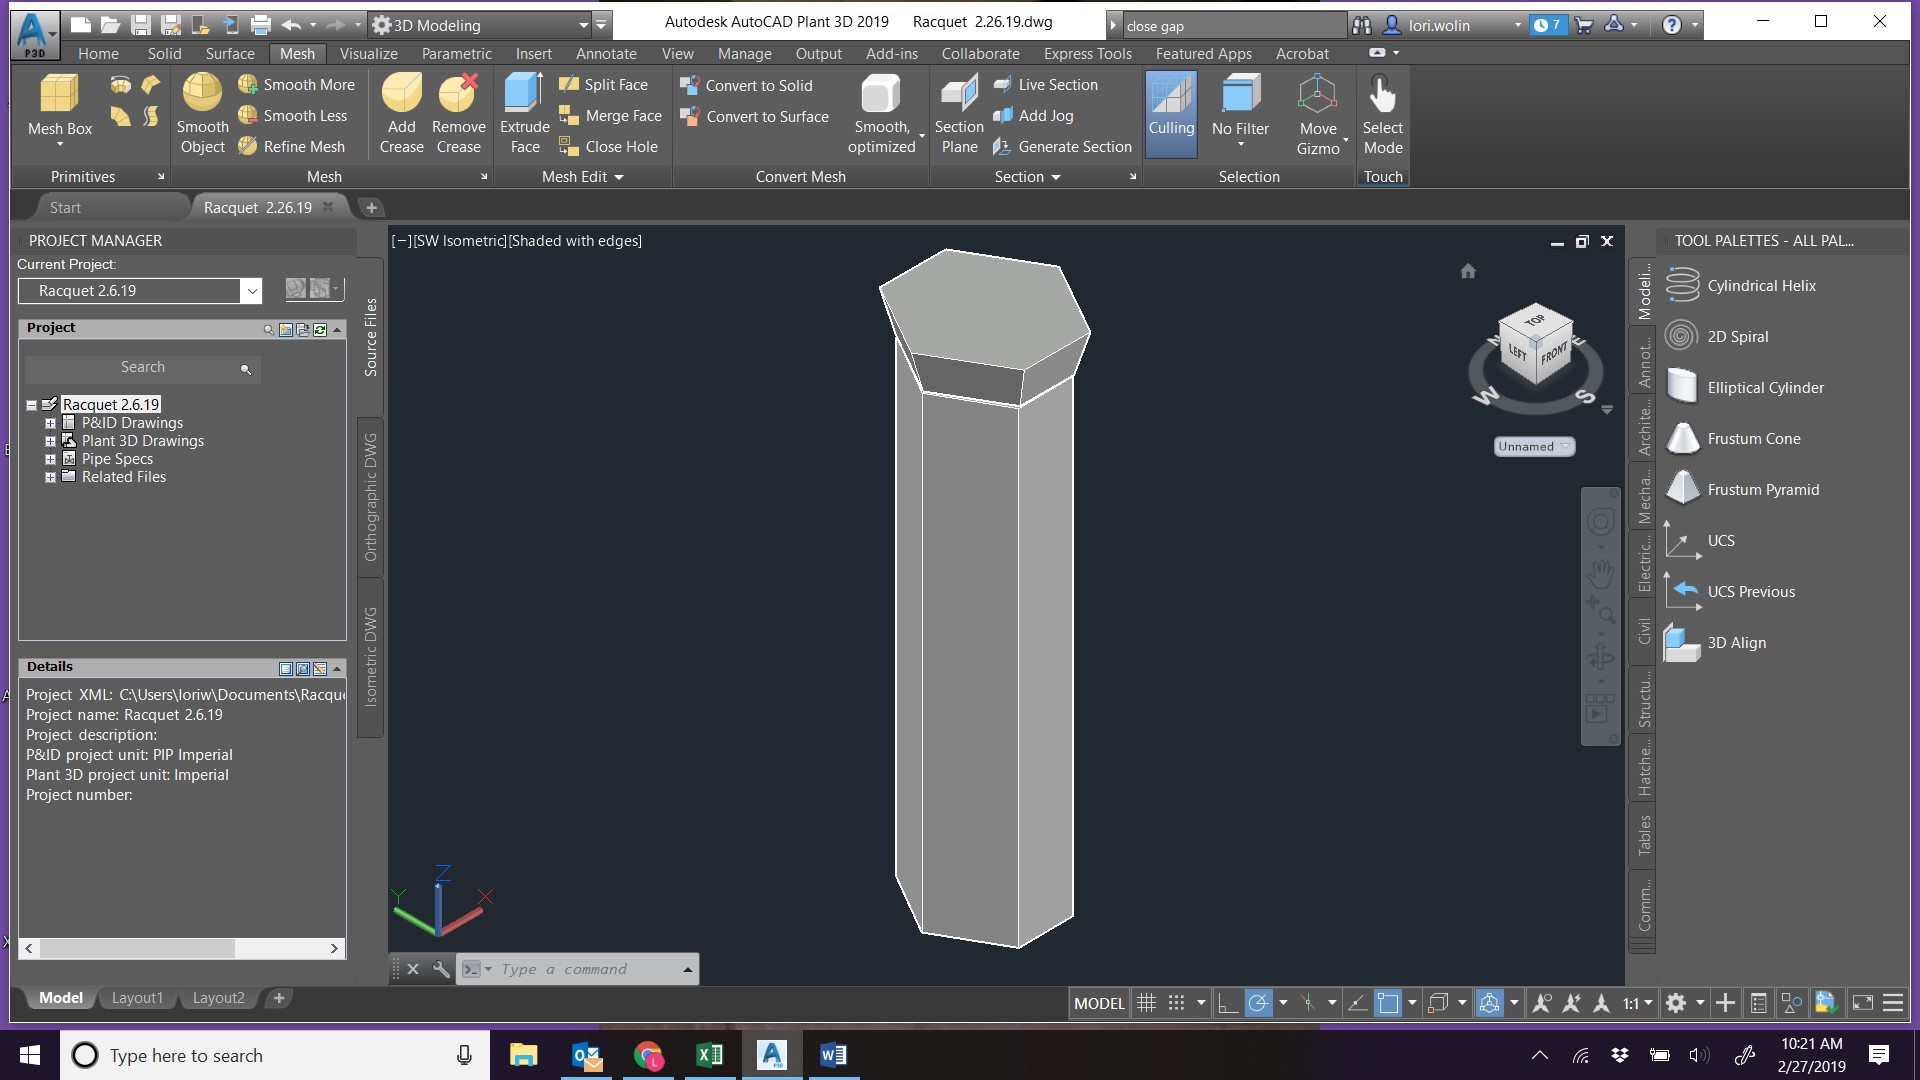Switch to the Visualize ribbon tab
The width and height of the screenshot is (1920, 1080).
(x=368, y=54)
